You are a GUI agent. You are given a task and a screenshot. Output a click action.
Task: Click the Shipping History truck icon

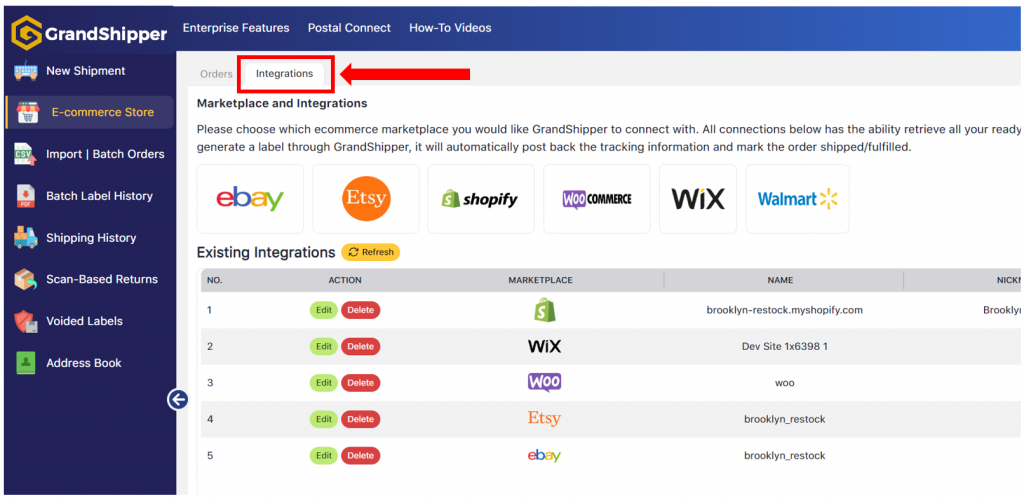pos(25,238)
